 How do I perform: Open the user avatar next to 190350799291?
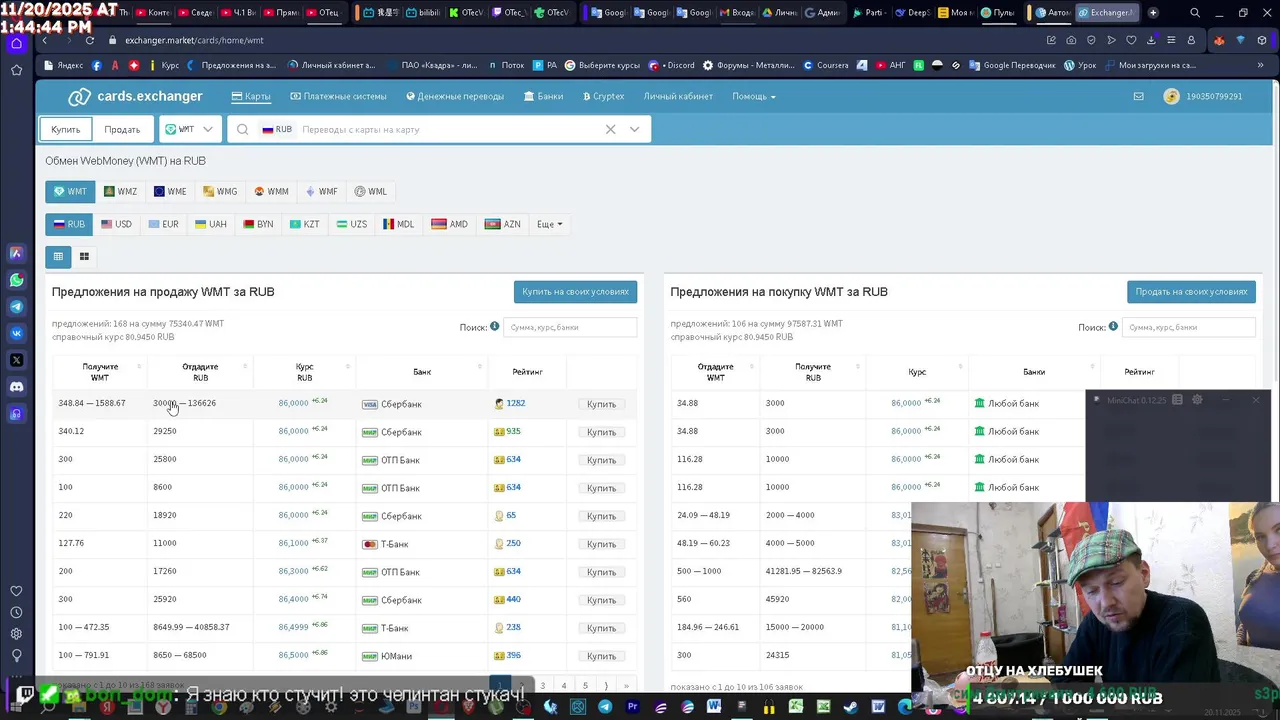1171,97
